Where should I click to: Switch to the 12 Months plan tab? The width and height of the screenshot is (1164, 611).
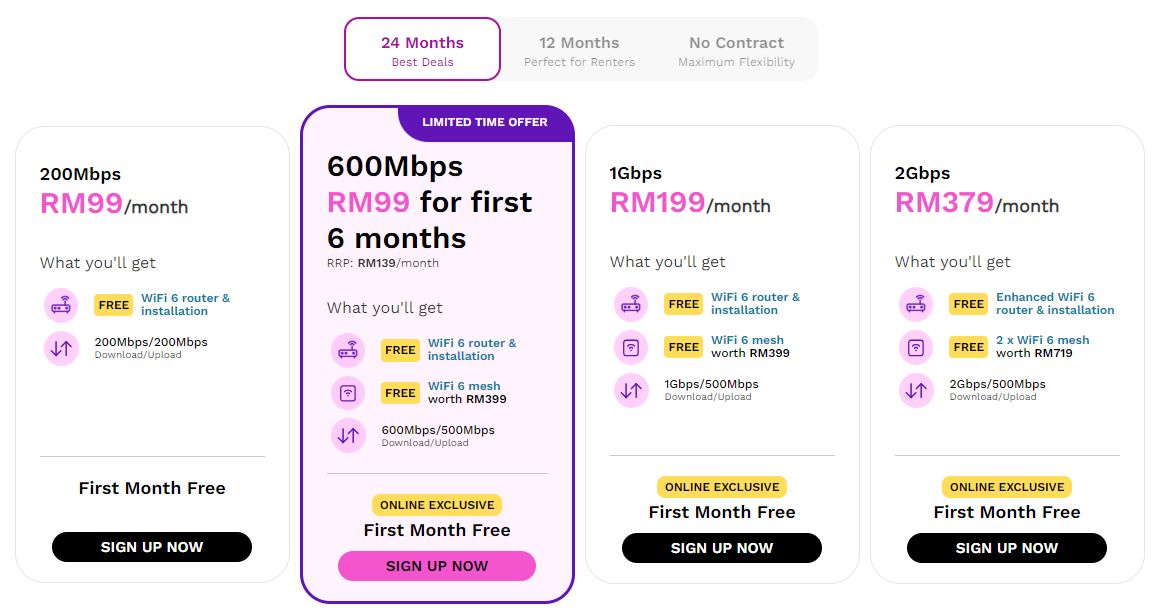(580, 49)
